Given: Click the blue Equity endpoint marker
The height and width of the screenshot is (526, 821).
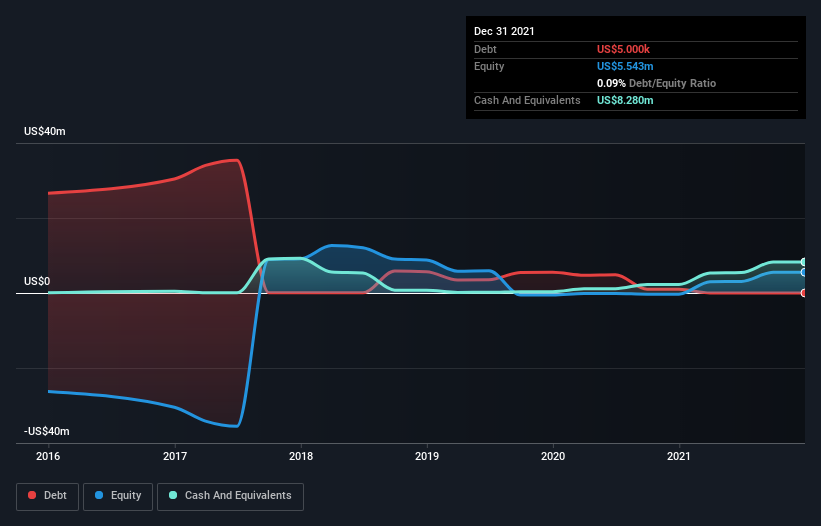Looking at the screenshot, I should [x=804, y=272].
